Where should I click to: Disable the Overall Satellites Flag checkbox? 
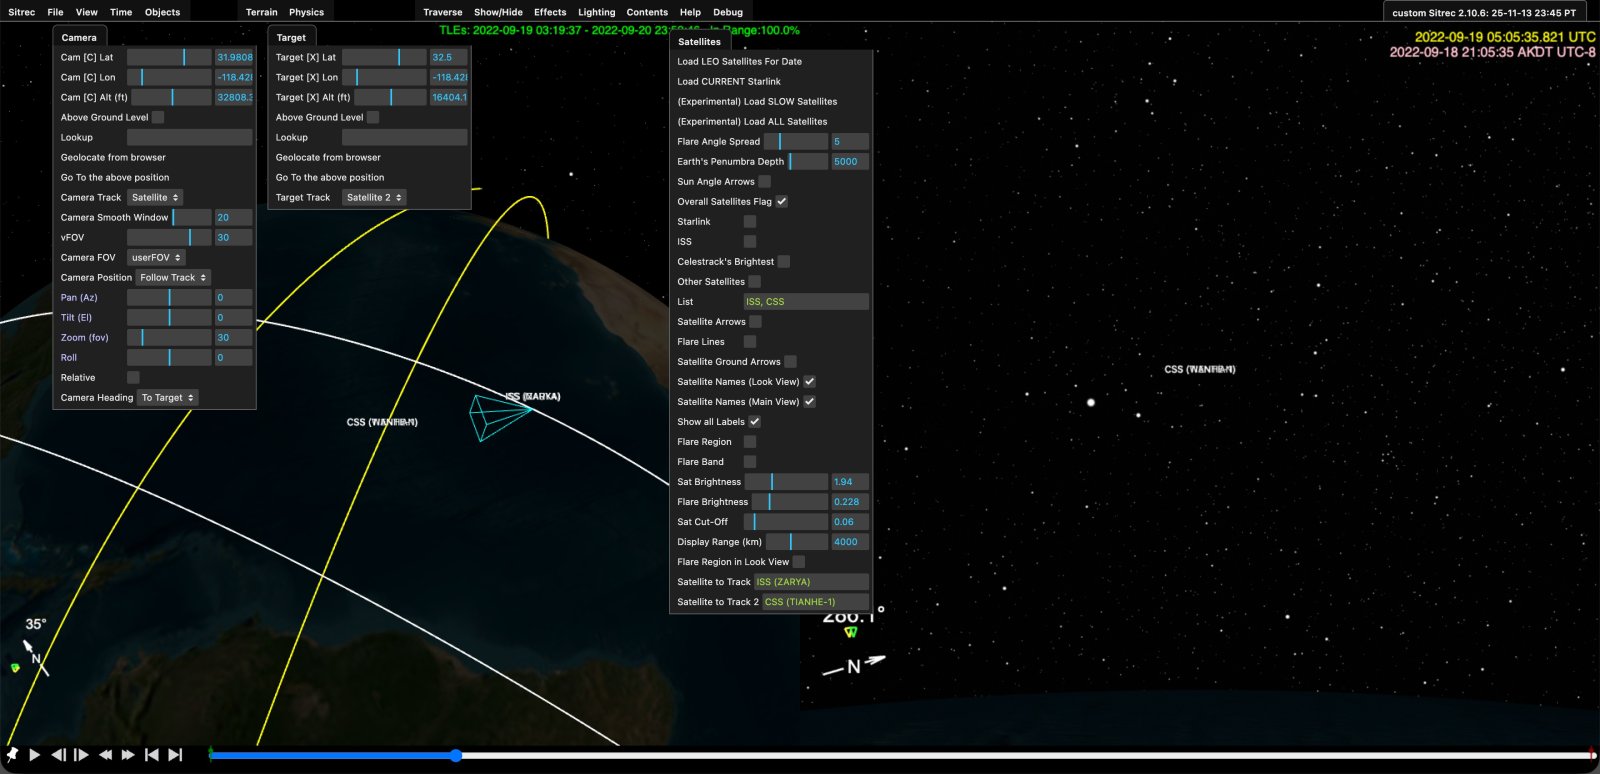pyautogui.click(x=782, y=201)
